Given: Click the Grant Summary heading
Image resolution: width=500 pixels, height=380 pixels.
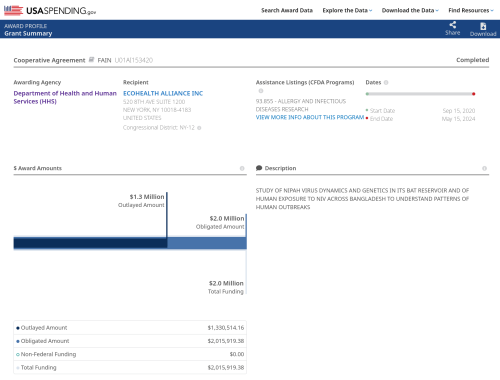Looking at the screenshot, I should point(28,33).
